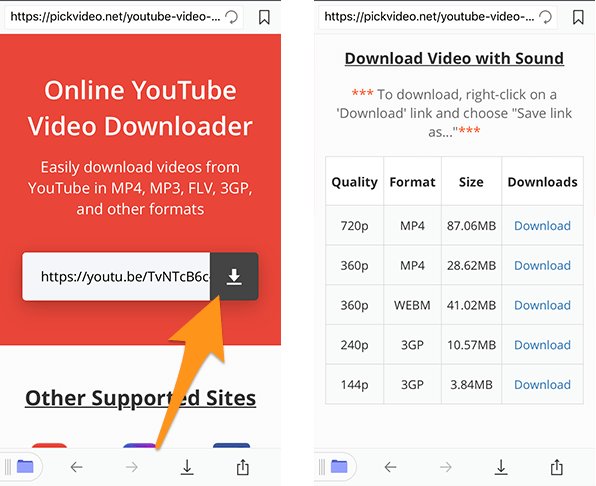Bookmark the page in the right browser
The width and height of the screenshot is (596, 486).
pos(578,17)
